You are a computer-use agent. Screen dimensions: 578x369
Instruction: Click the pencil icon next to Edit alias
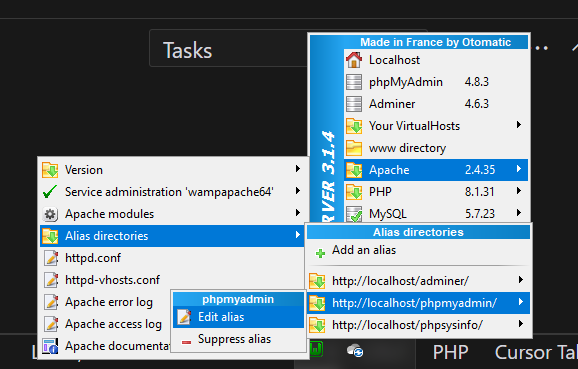(184, 317)
